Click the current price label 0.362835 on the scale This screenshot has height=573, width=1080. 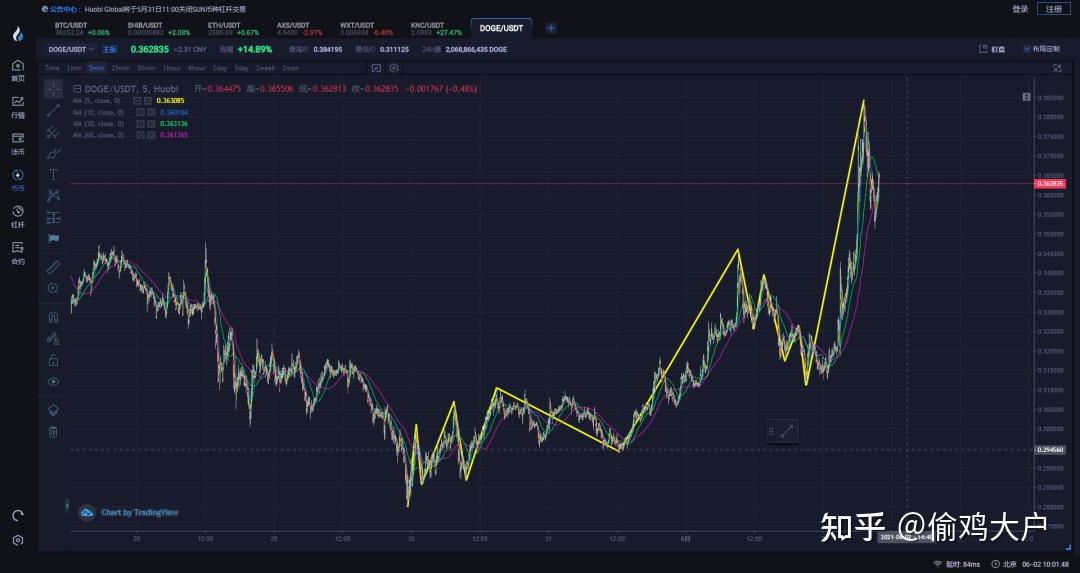tap(1050, 184)
